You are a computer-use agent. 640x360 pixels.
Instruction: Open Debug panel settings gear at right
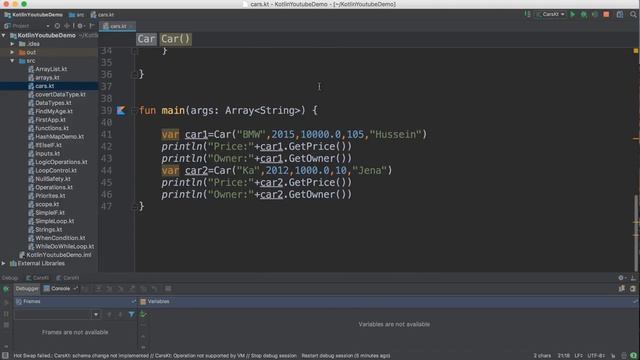621,278
